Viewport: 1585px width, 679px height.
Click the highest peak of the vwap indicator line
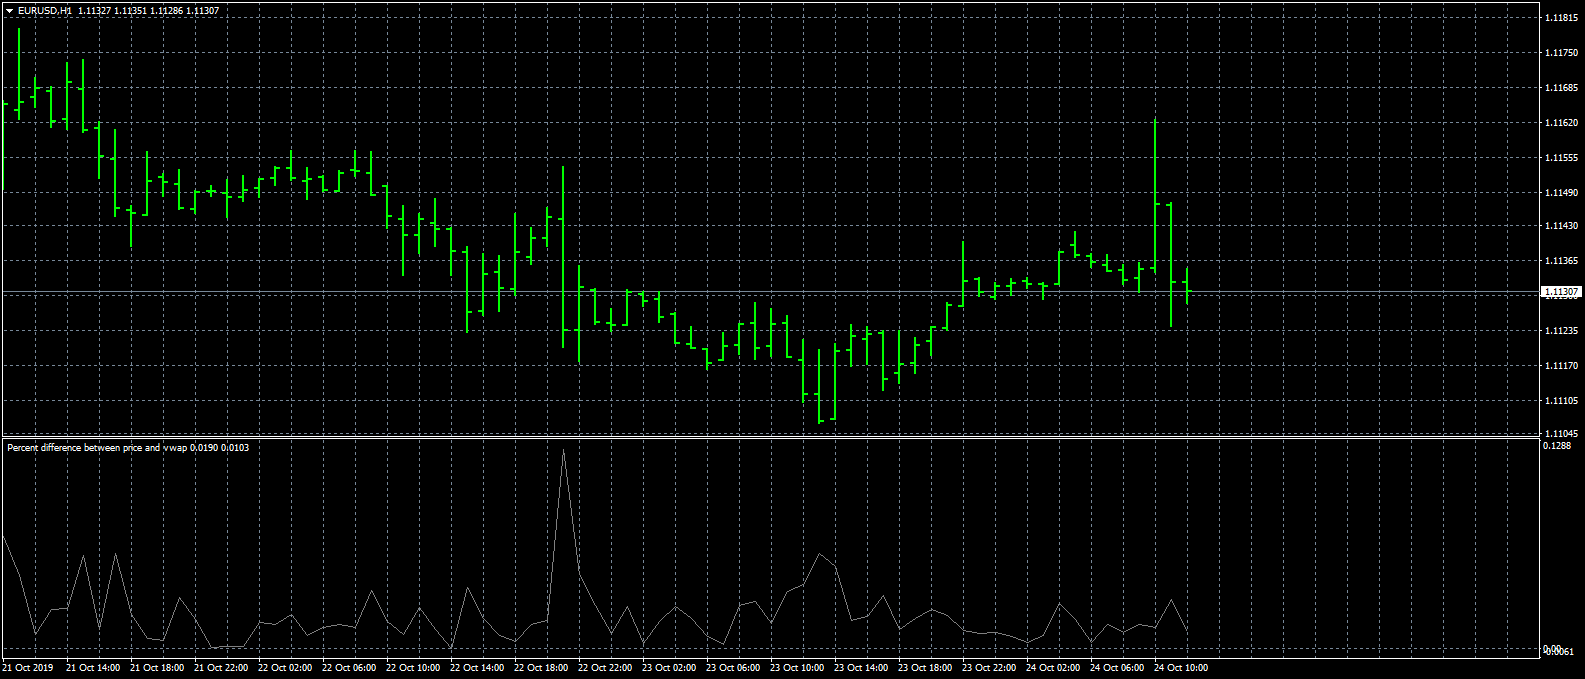pos(563,451)
